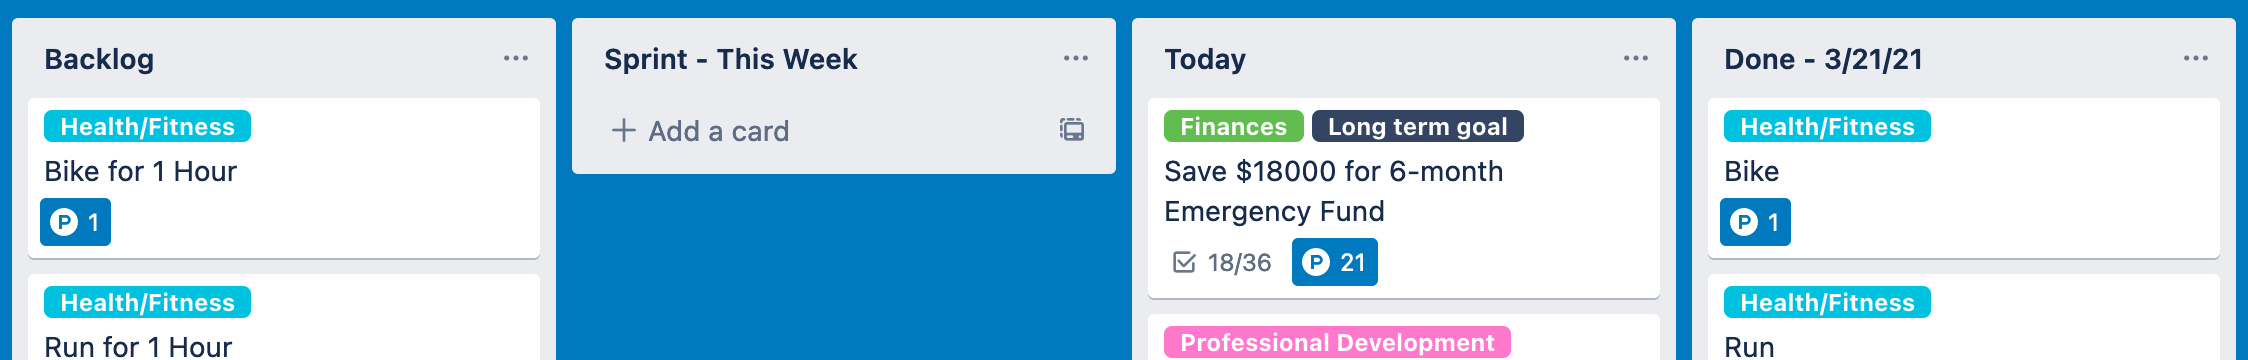Click Add a card in Sprint list
Viewport: 2248px width, 360px height.
tap(718, 130)
